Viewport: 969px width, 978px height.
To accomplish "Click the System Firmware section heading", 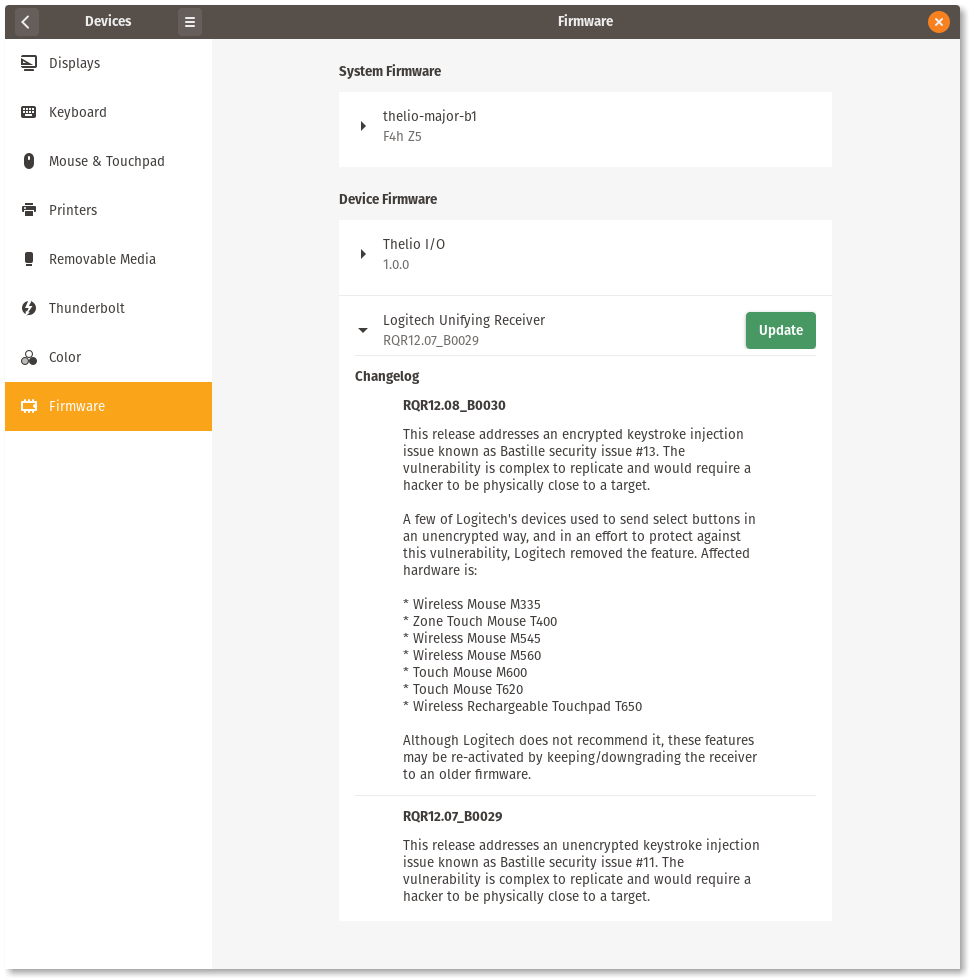I will pos(390,71).
